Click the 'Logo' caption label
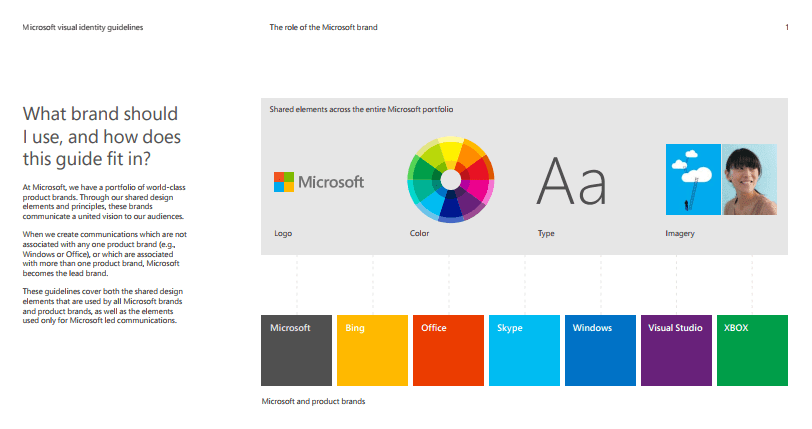Viewport: 812px width, 429px height. [x=283, y=234]
